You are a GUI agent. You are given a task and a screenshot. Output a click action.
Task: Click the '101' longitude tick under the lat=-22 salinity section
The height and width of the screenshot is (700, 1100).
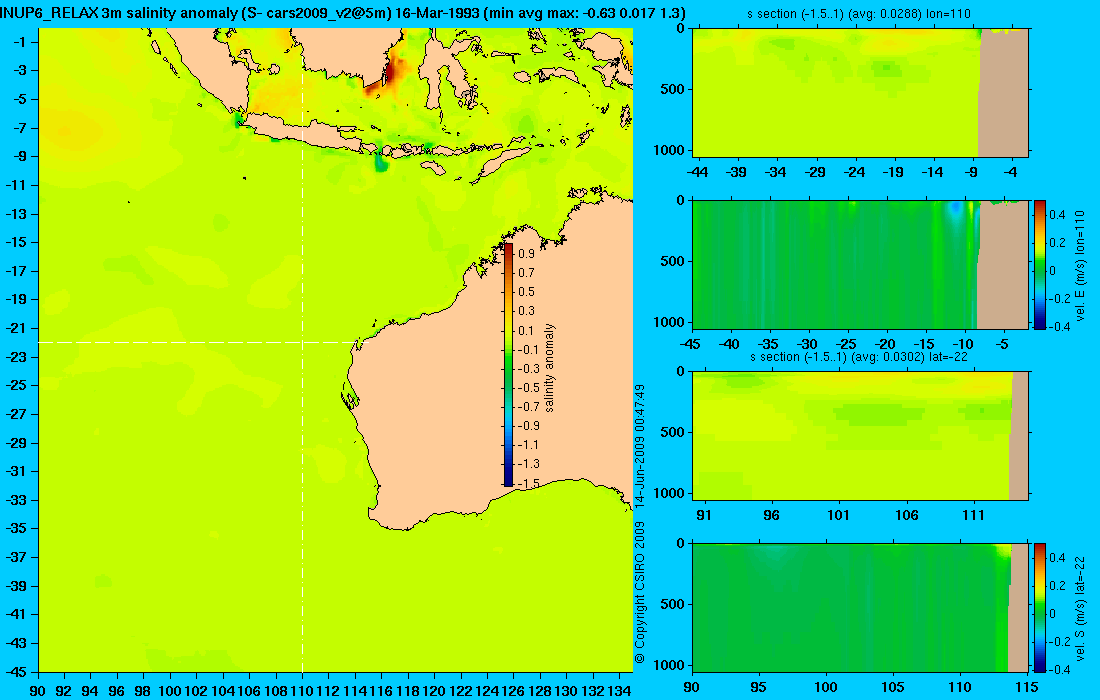(838, 515)
